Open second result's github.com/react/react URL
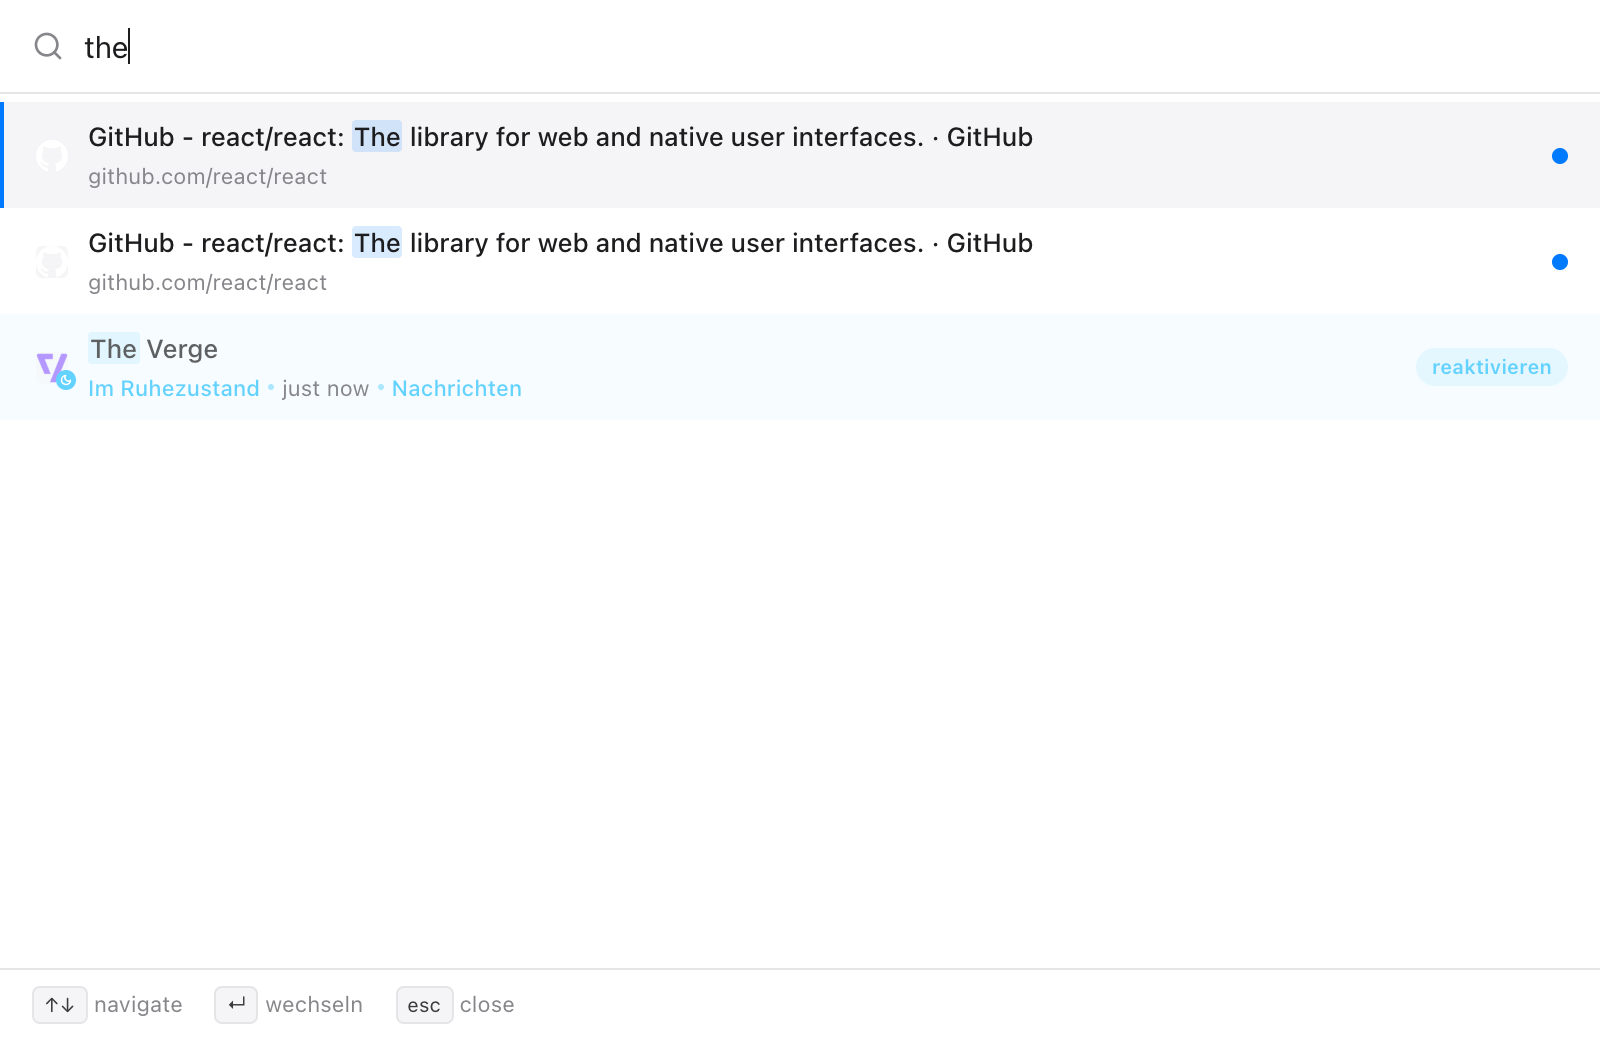The width and height of the screenshot is (1600, 1040). point(207,283)
